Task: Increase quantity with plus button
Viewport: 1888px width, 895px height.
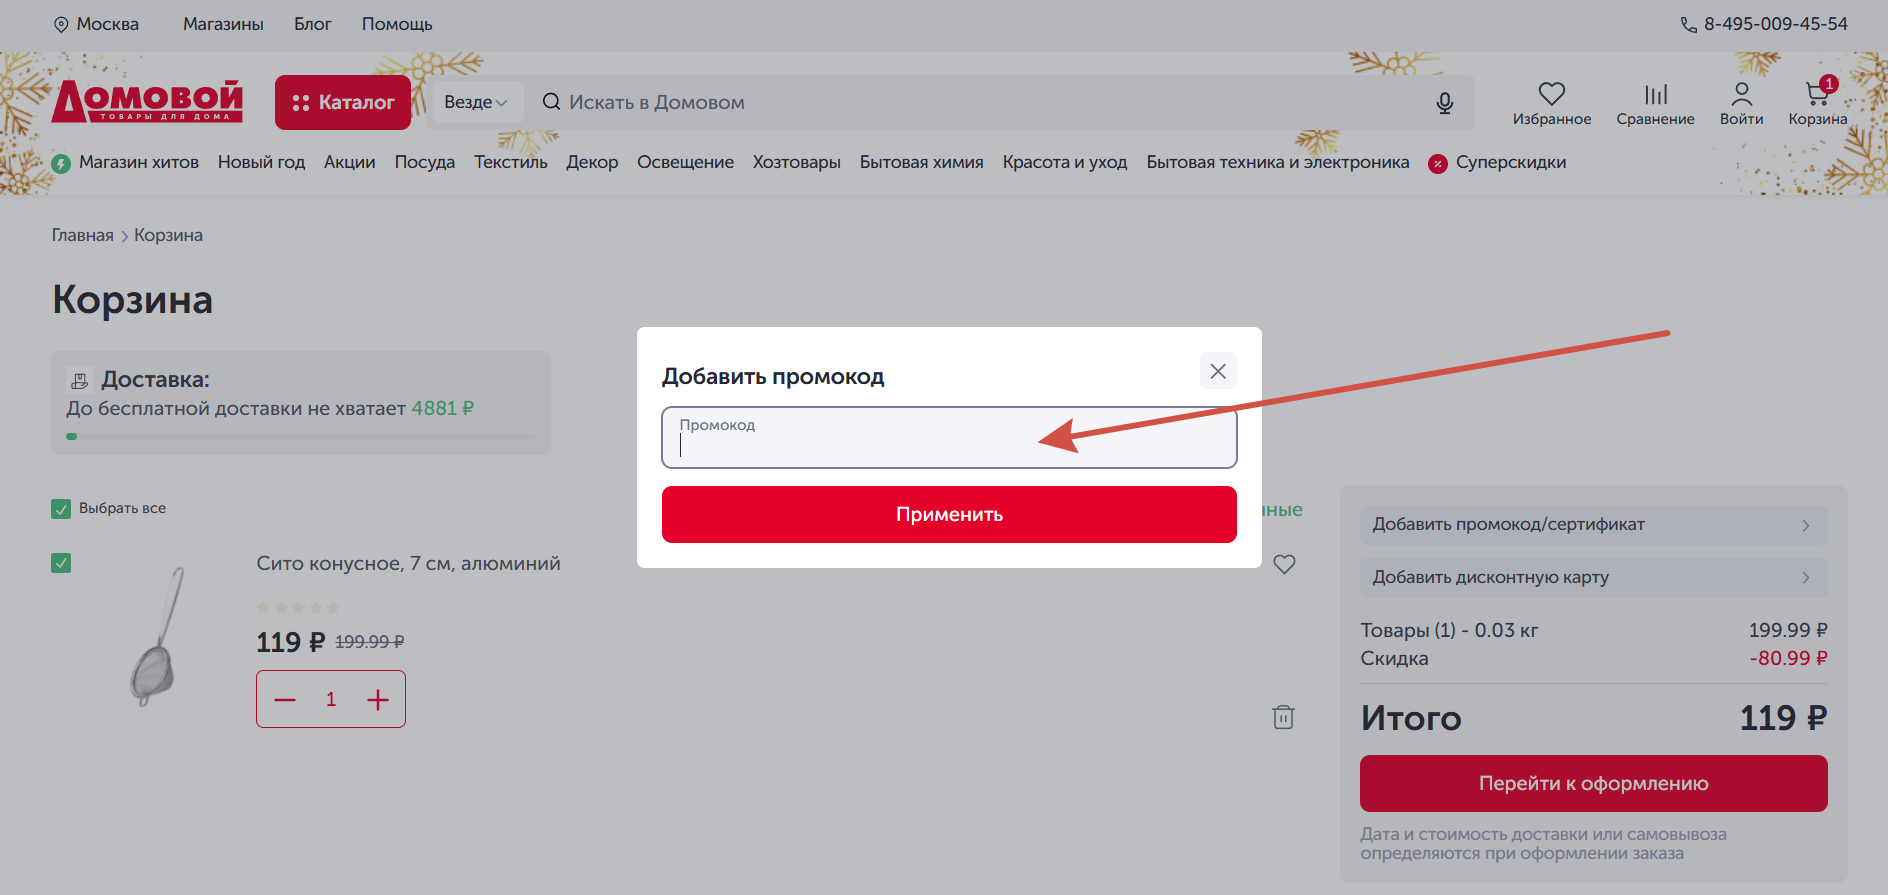Action: coord(377,700)
